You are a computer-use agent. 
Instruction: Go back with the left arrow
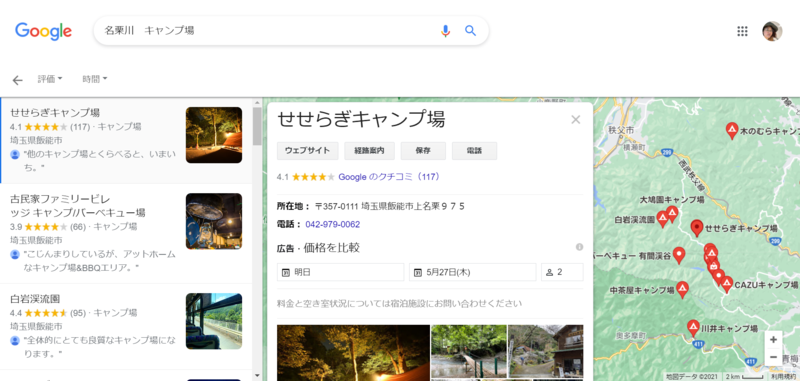[x=17, y=80]
